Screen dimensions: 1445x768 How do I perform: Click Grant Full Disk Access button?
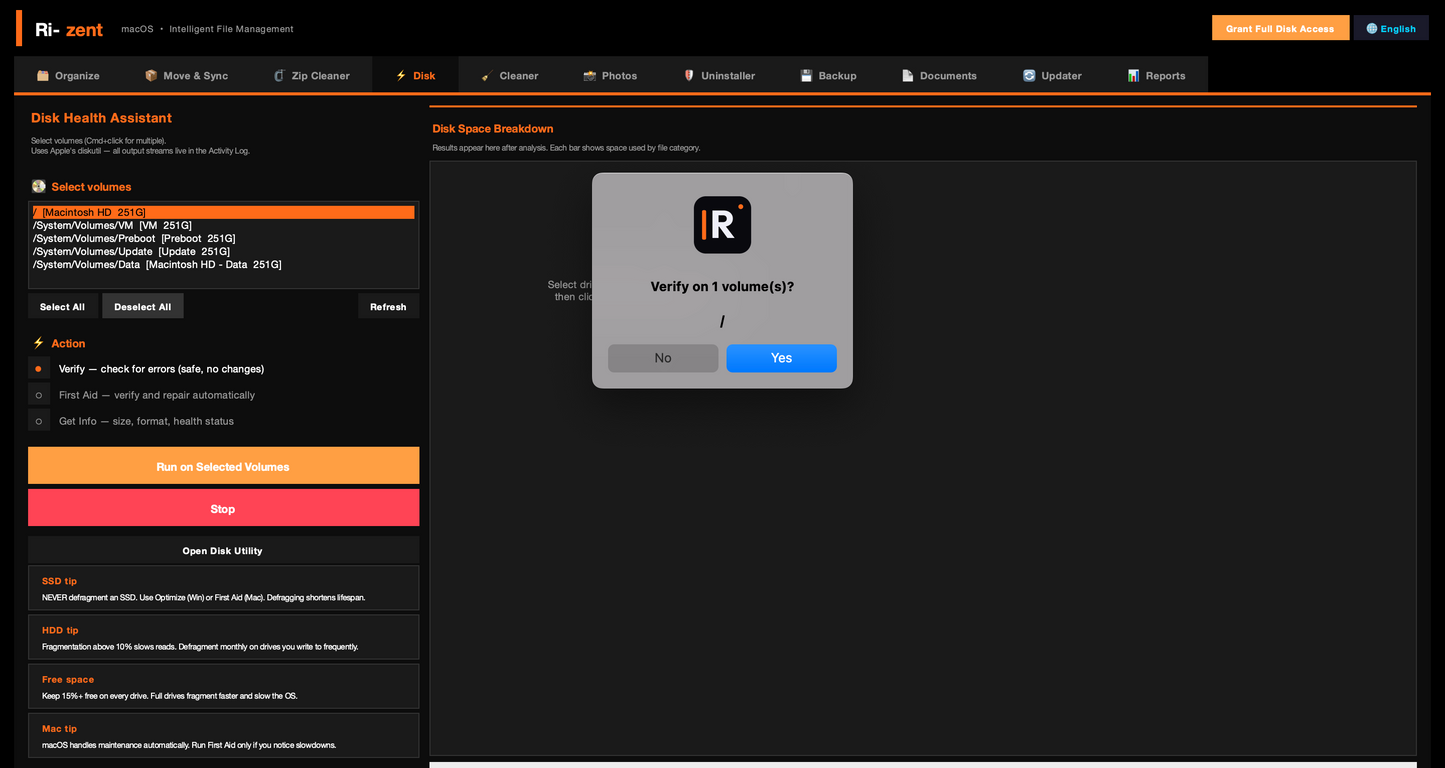1280,28
